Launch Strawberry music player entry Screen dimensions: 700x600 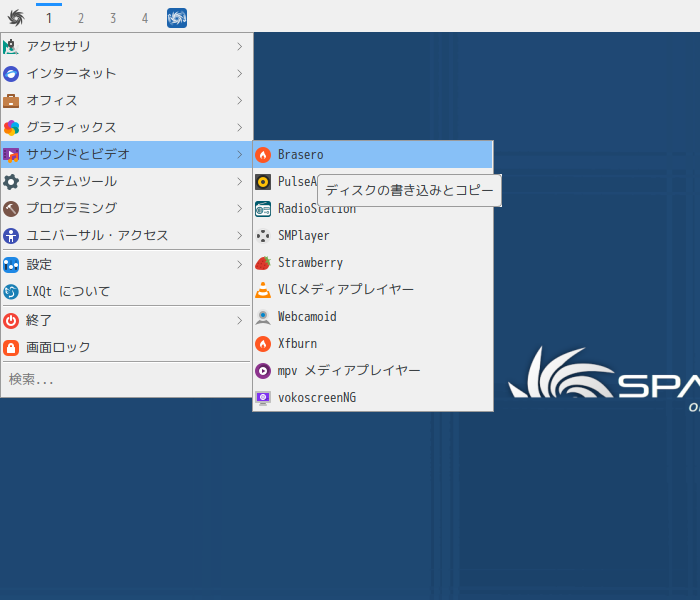pyautogui.click(x=373, y=263)
